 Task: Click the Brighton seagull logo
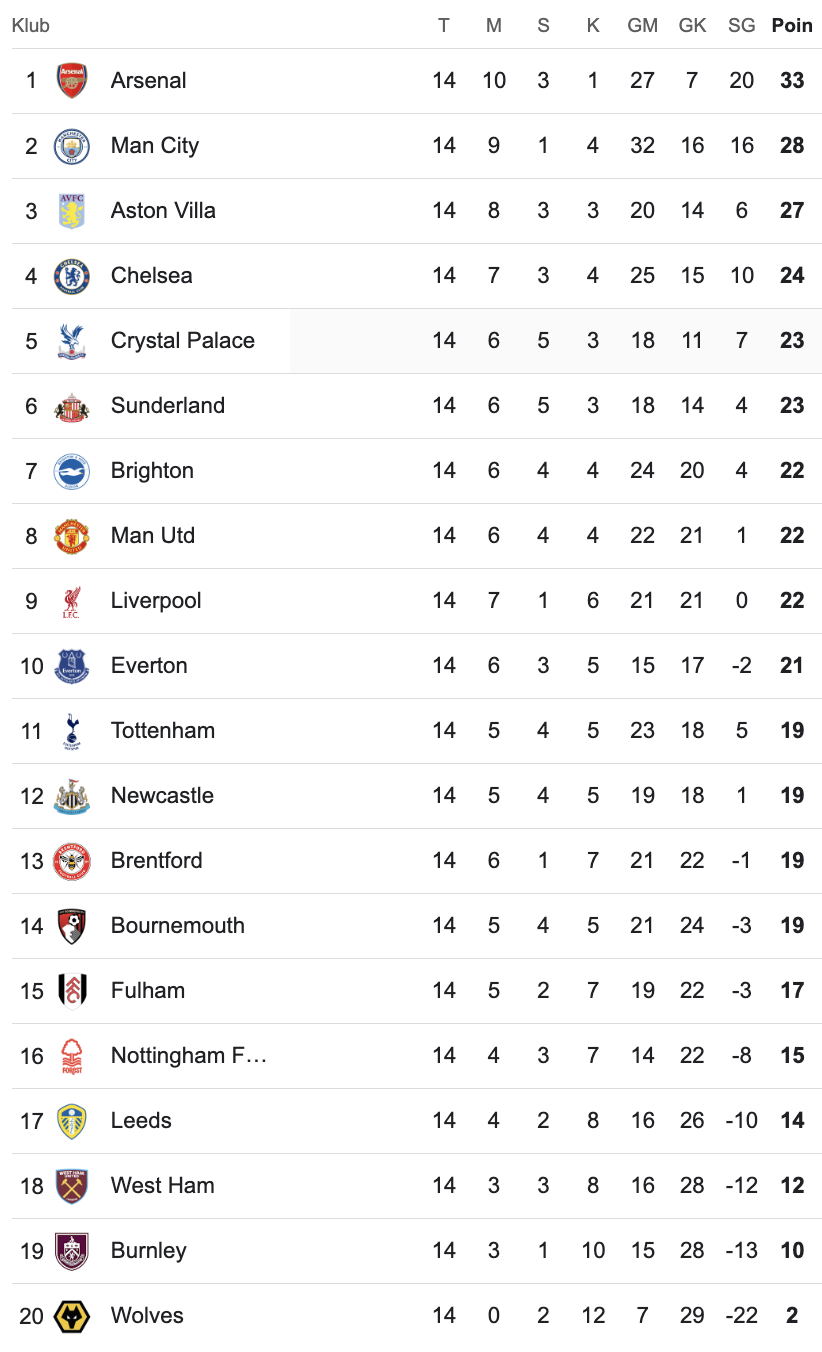pos(72,471)
